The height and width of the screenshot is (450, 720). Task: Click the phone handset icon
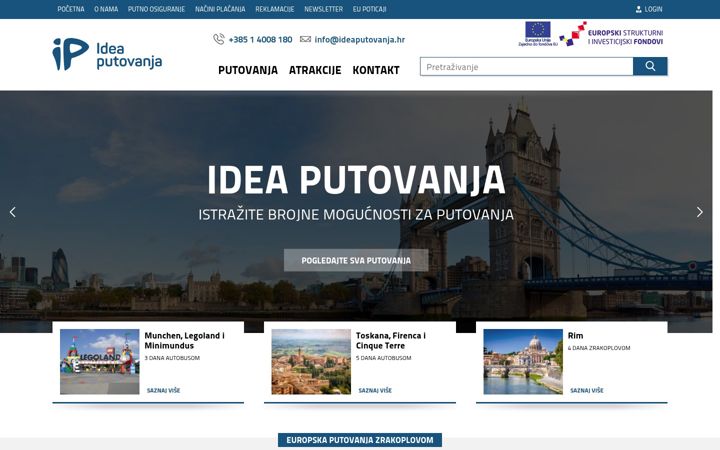pyautogui.click(x=219, y=39)
